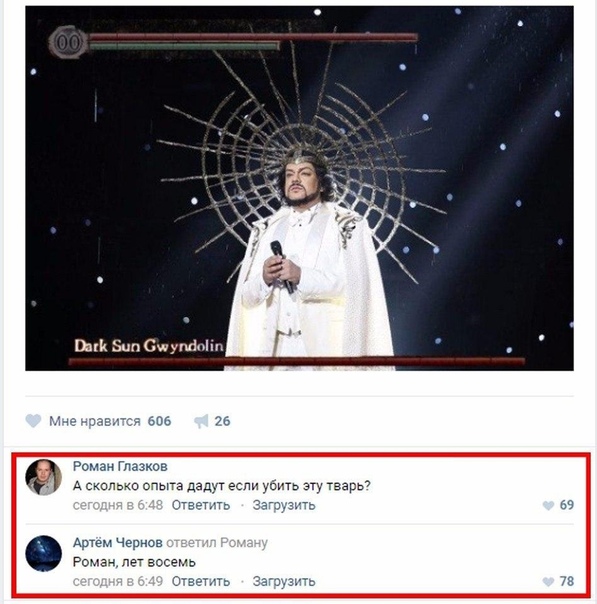The image size is (597, 604).
Task: Reply to Артём Чернов's comment with Ответить
Action: (x=201, y=581)
